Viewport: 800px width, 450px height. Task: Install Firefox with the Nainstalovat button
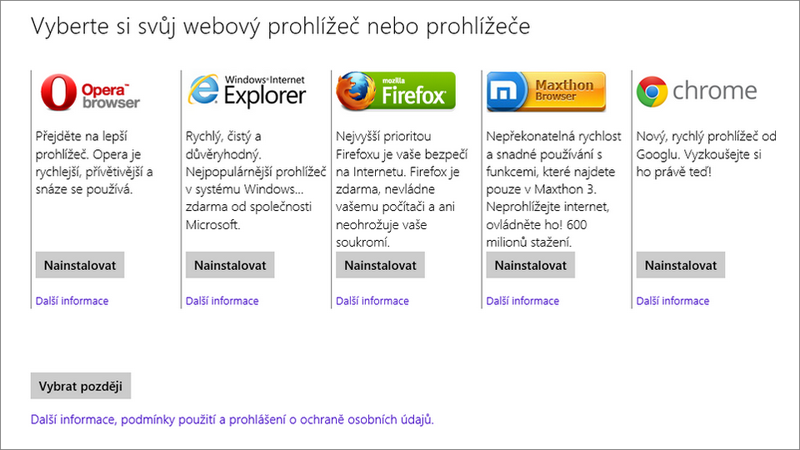point(380,265)
